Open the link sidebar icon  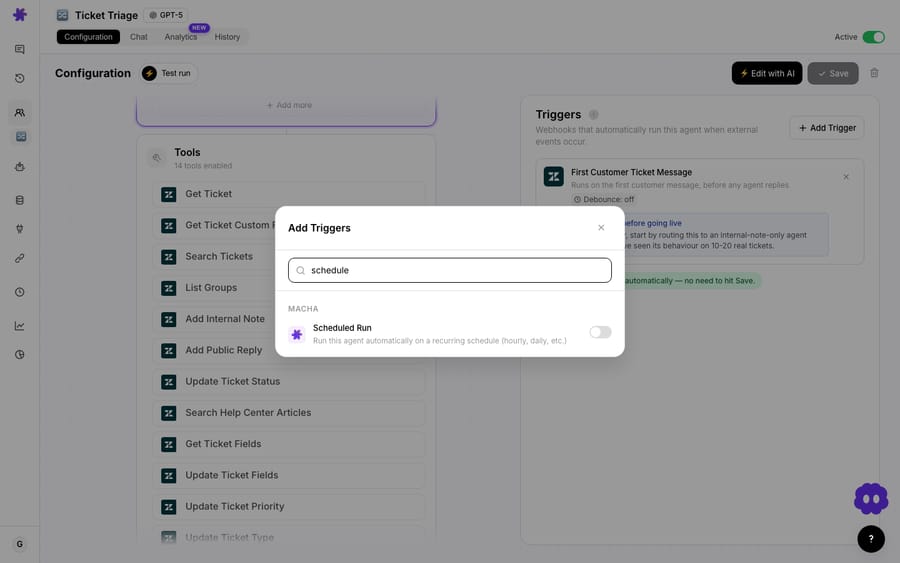(20, 258)
